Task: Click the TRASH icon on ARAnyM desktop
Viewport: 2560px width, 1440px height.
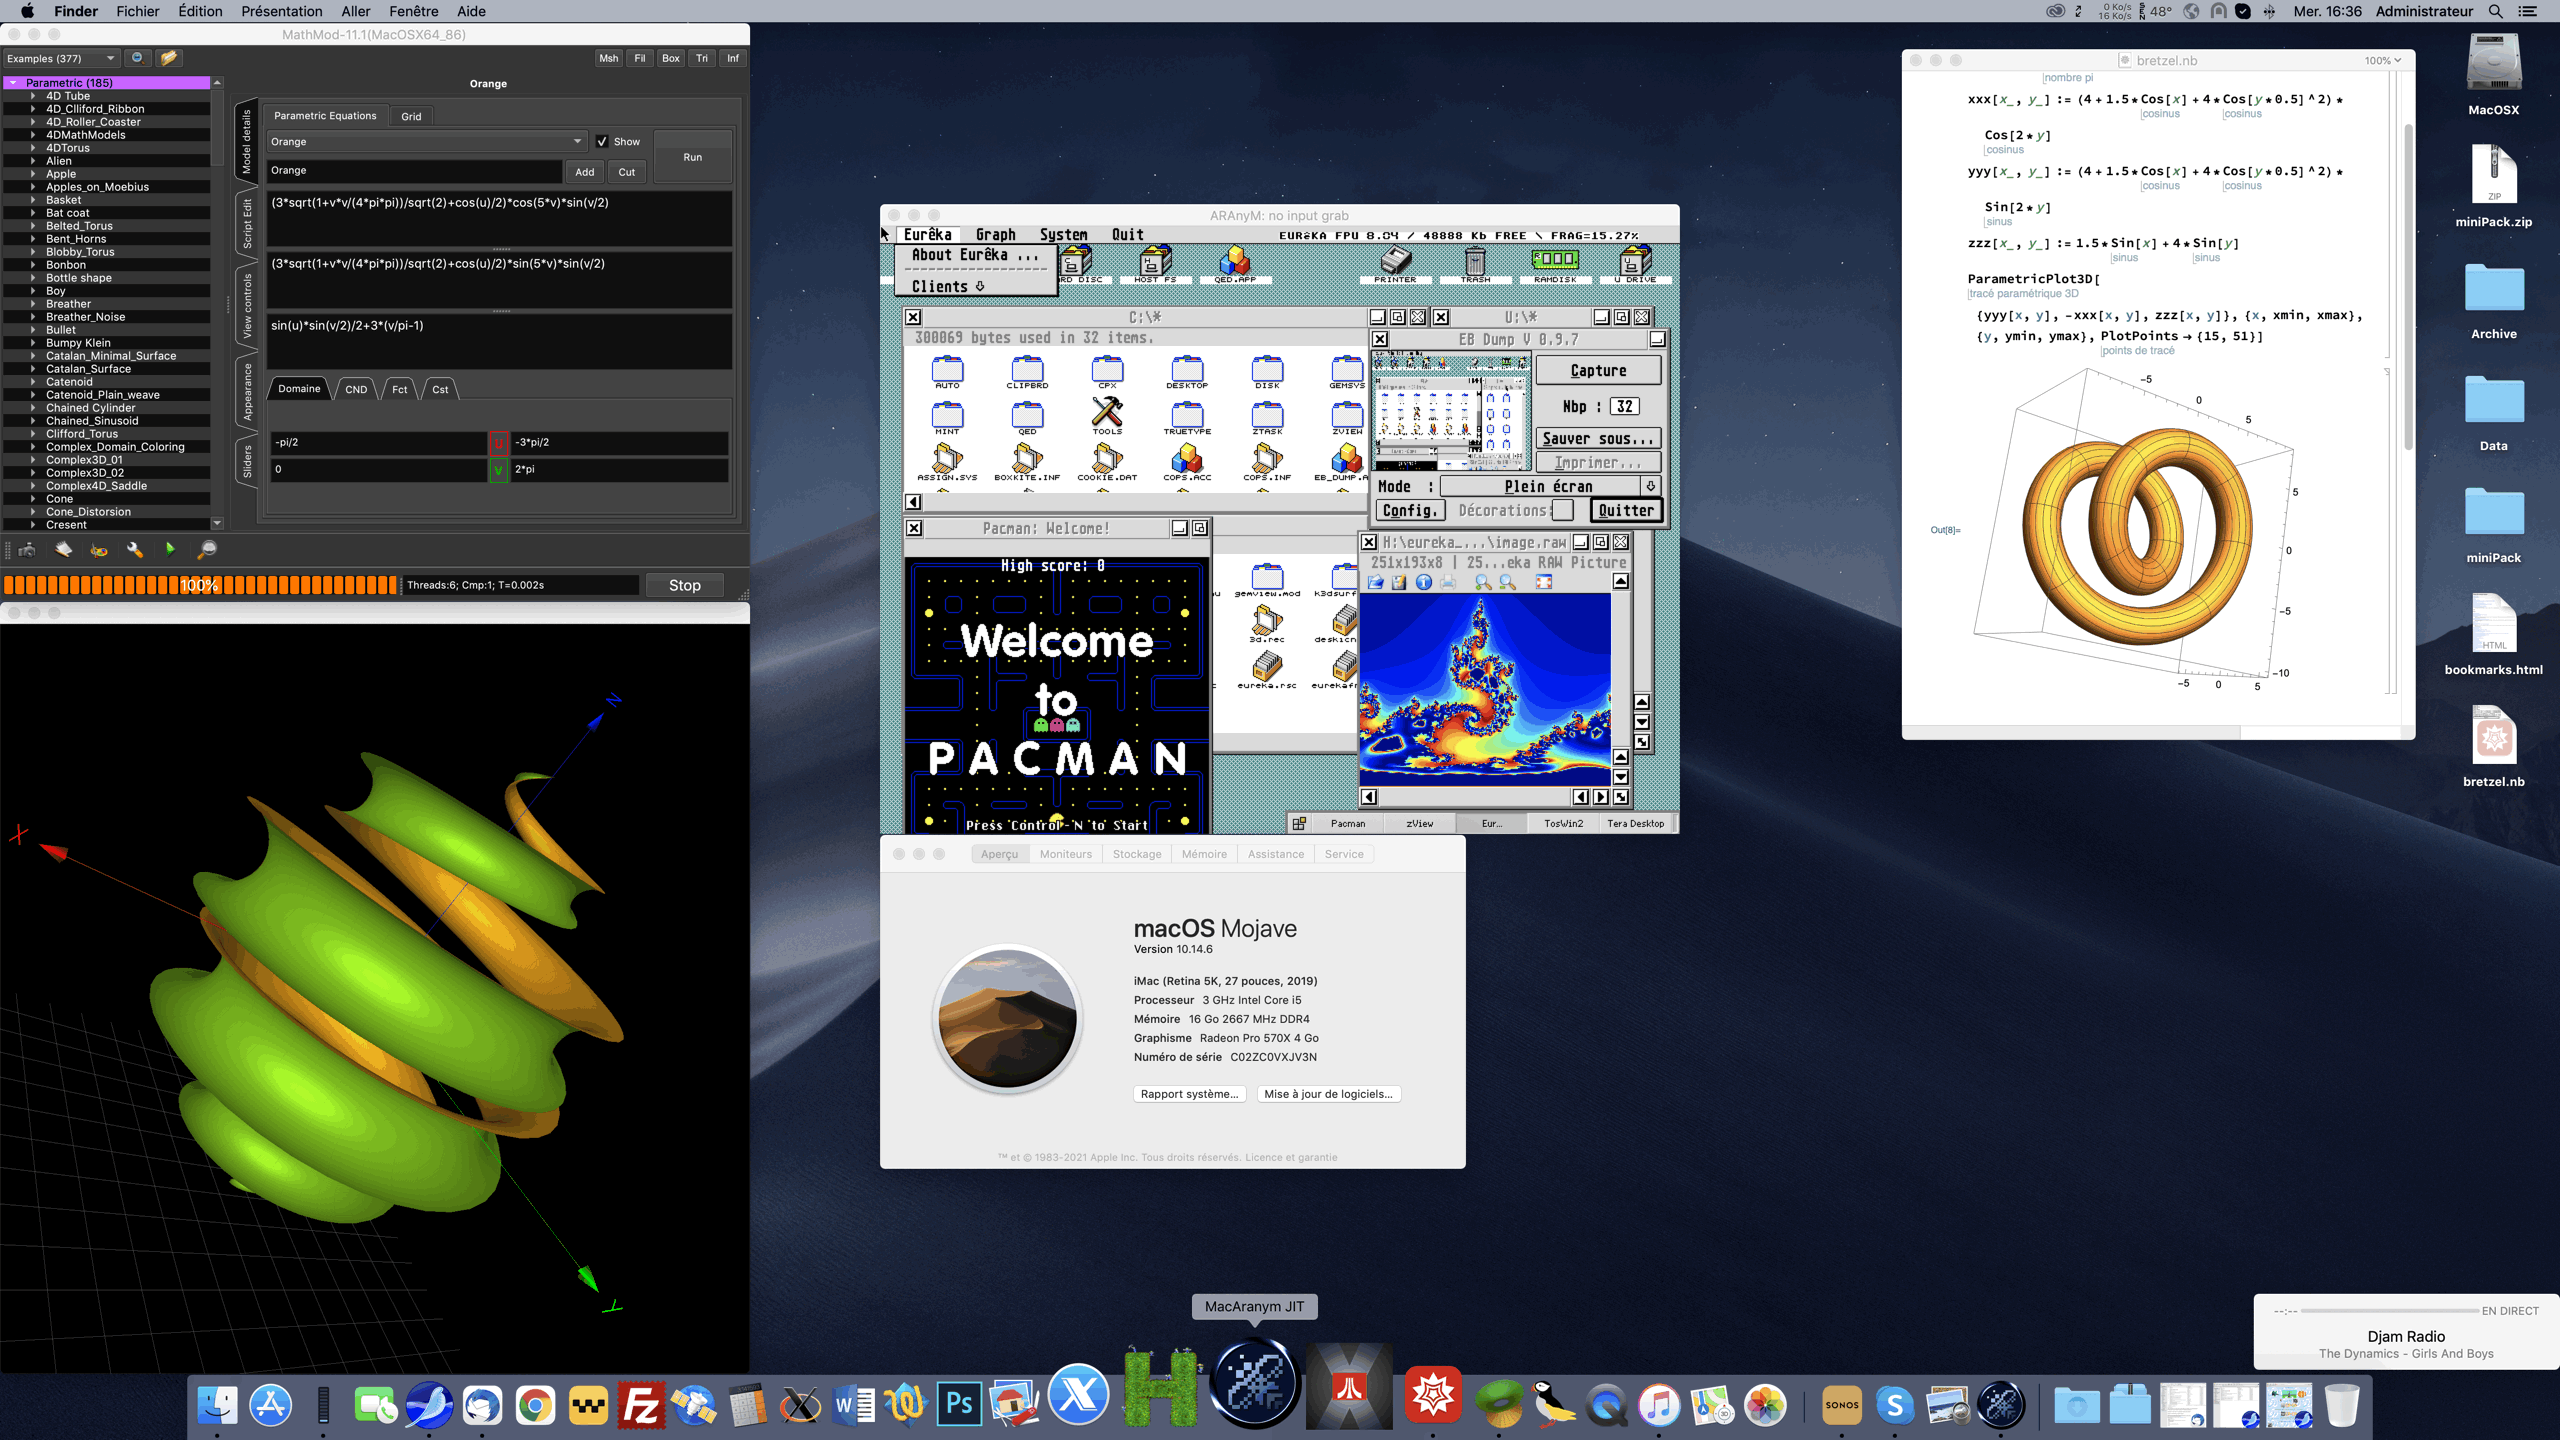Action: 1475,263
